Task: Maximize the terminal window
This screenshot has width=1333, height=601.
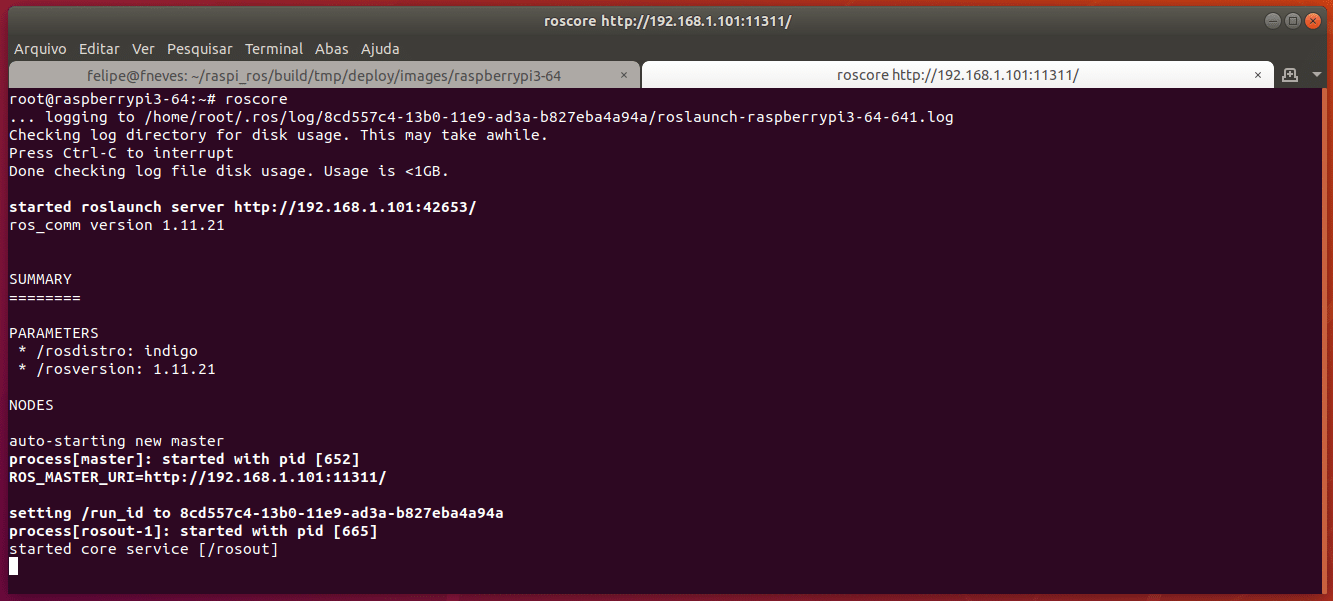Action: [x=1292, y=20]
